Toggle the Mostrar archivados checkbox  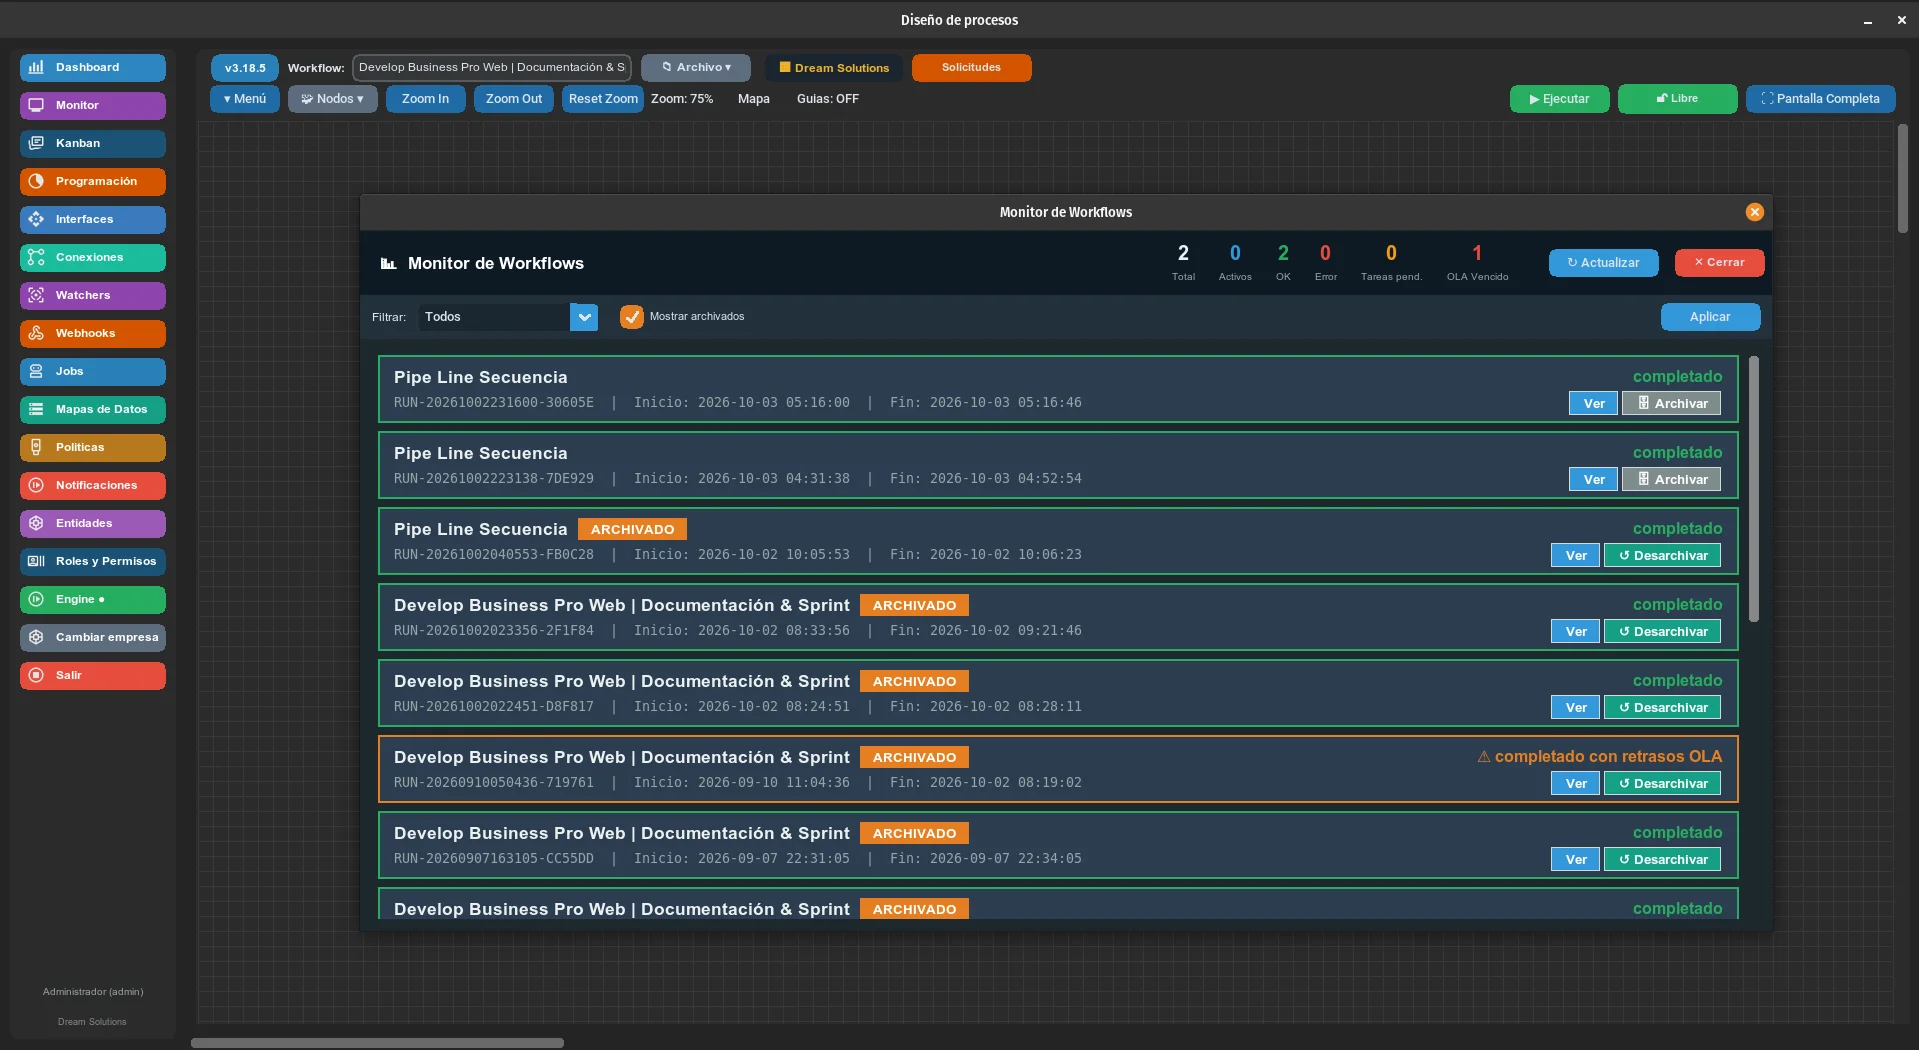(631, 317)
